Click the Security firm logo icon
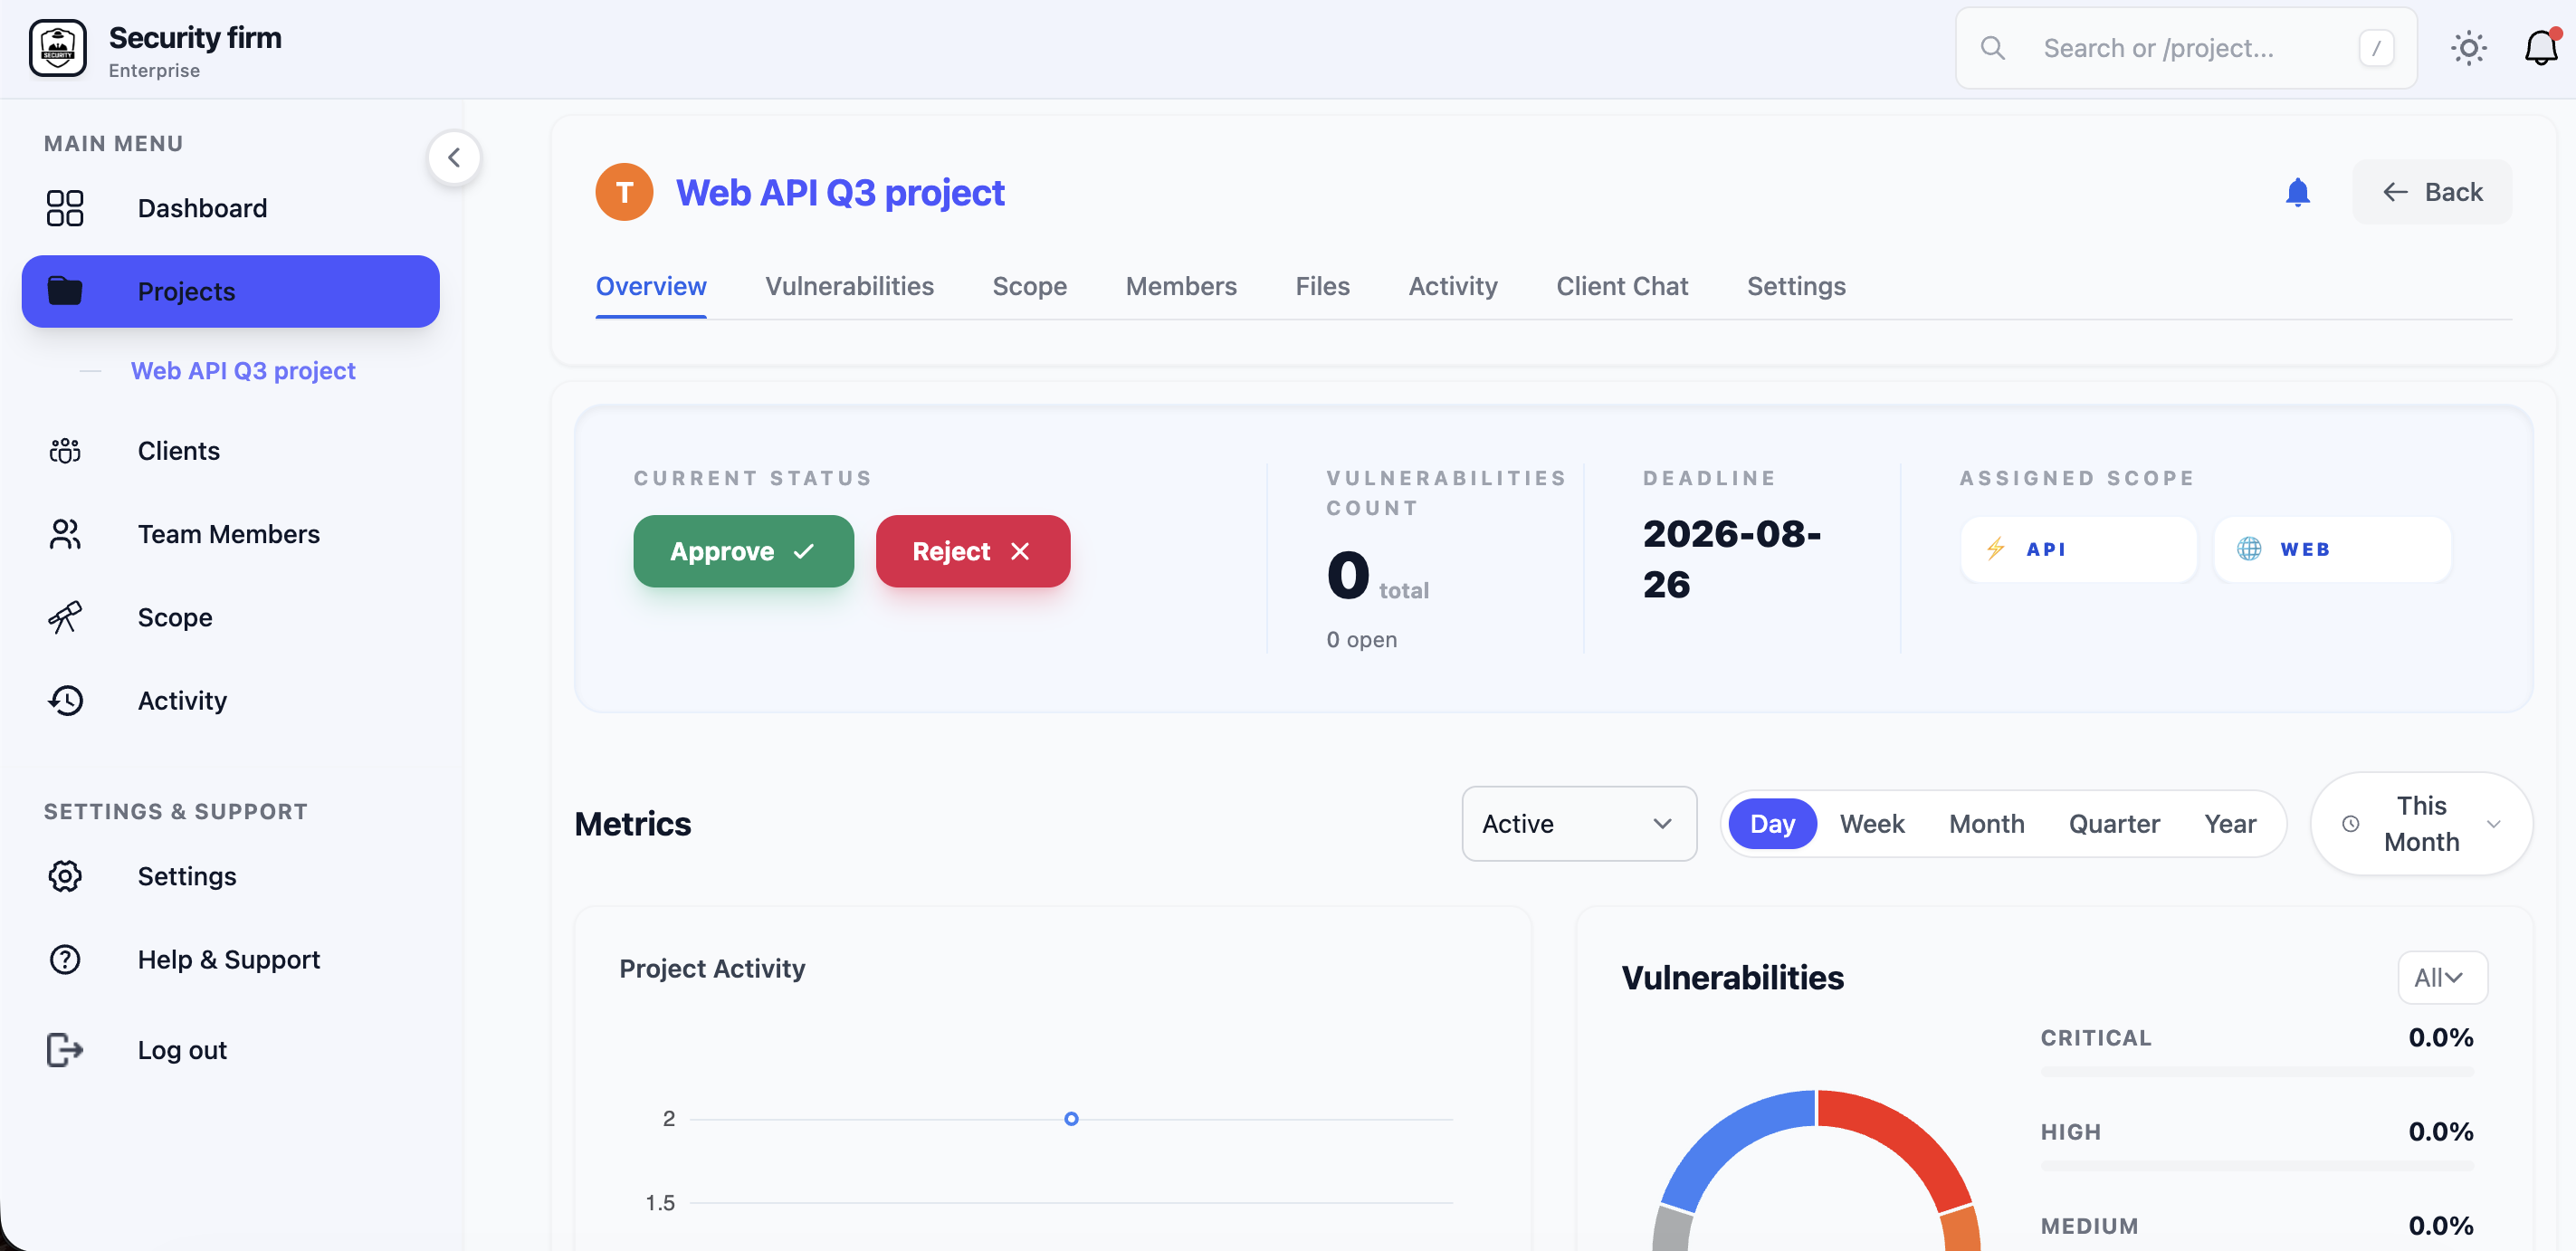Screen dimensions: 2576x1251 pos(58,48)
